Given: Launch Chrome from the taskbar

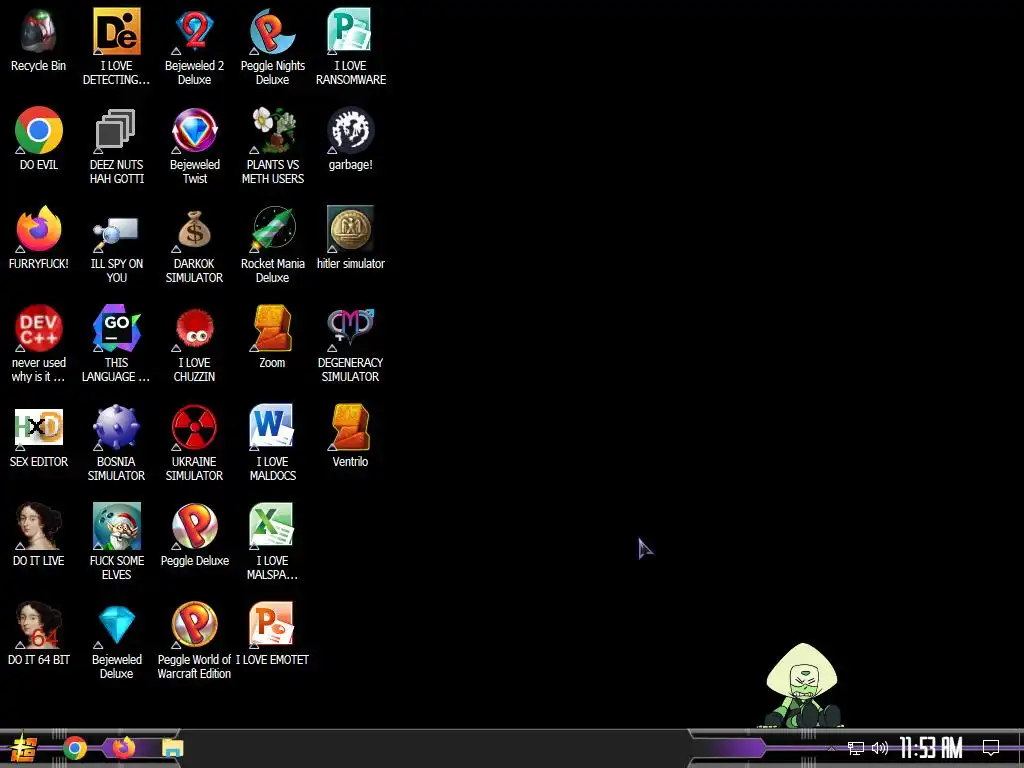Looking at the screenshot, I should pos(75,748).
